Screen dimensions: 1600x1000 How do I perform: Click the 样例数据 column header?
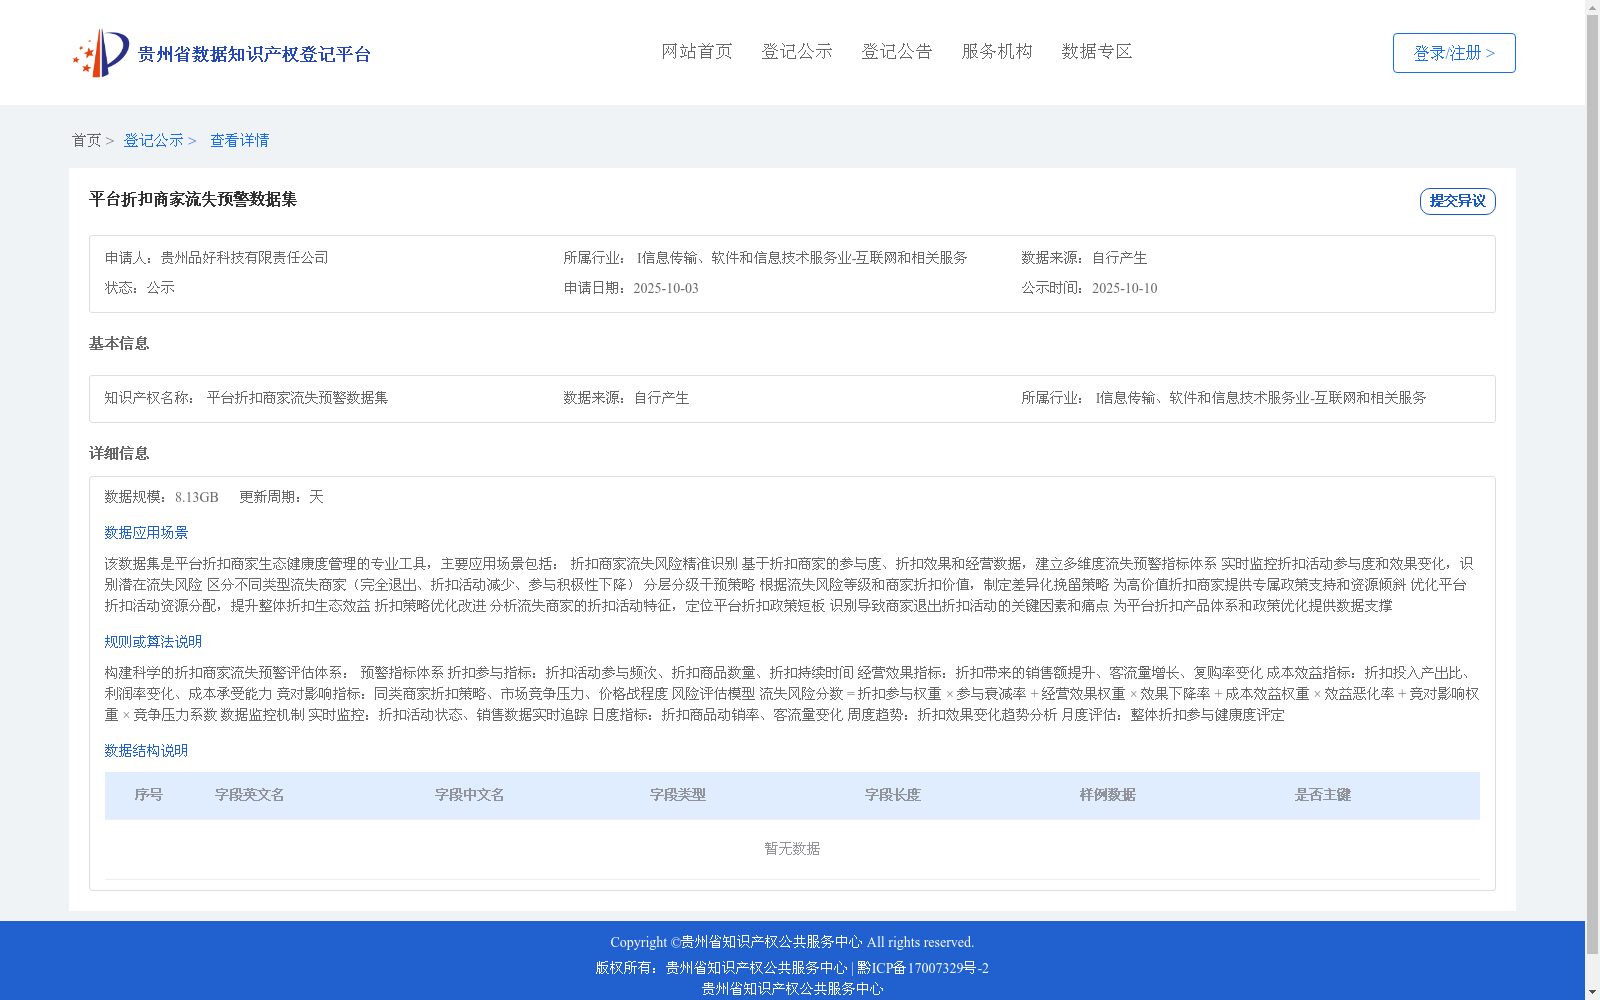[x=1108, y=795]
